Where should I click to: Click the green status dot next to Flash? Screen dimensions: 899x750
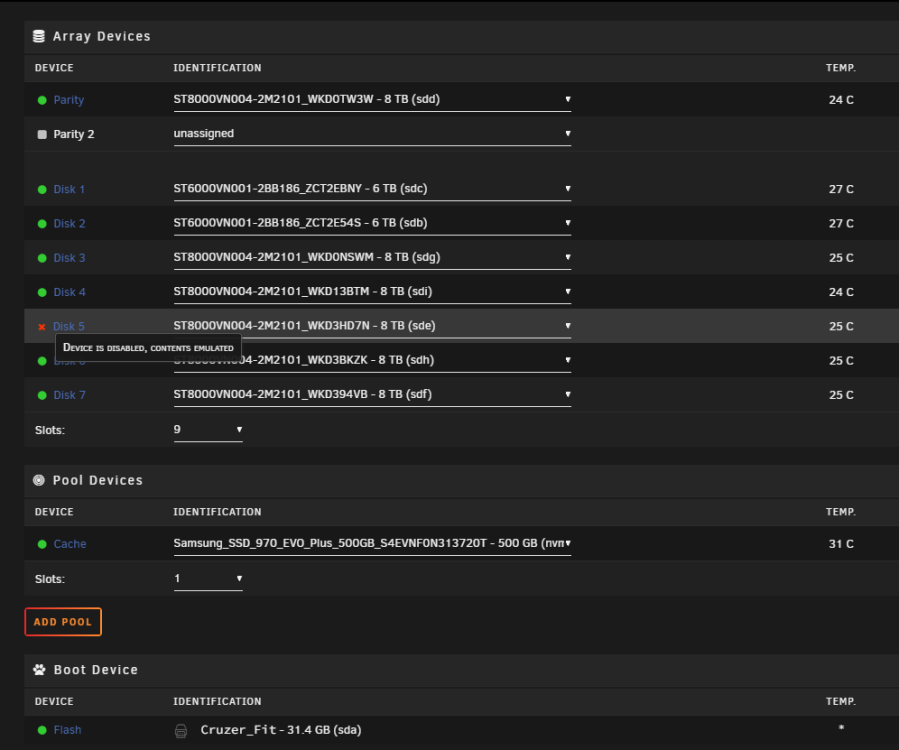coord(42,731)
